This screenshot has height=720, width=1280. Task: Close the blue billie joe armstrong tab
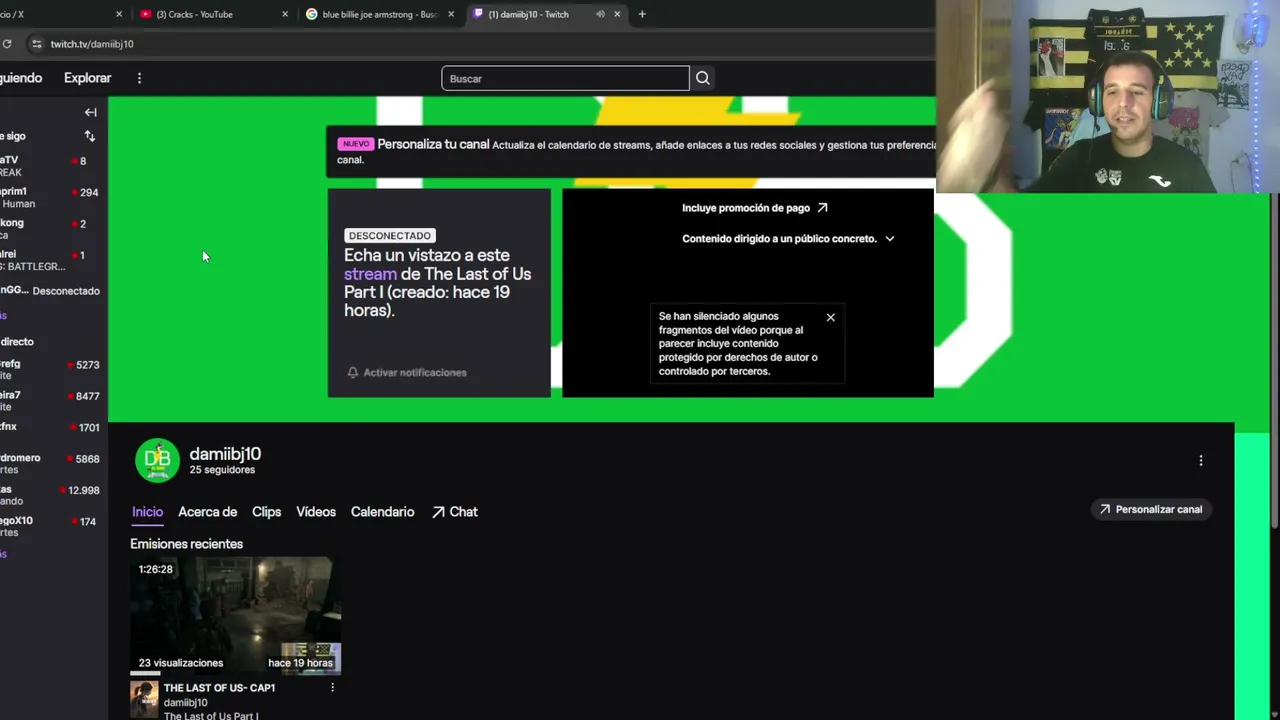coord(451,14)
